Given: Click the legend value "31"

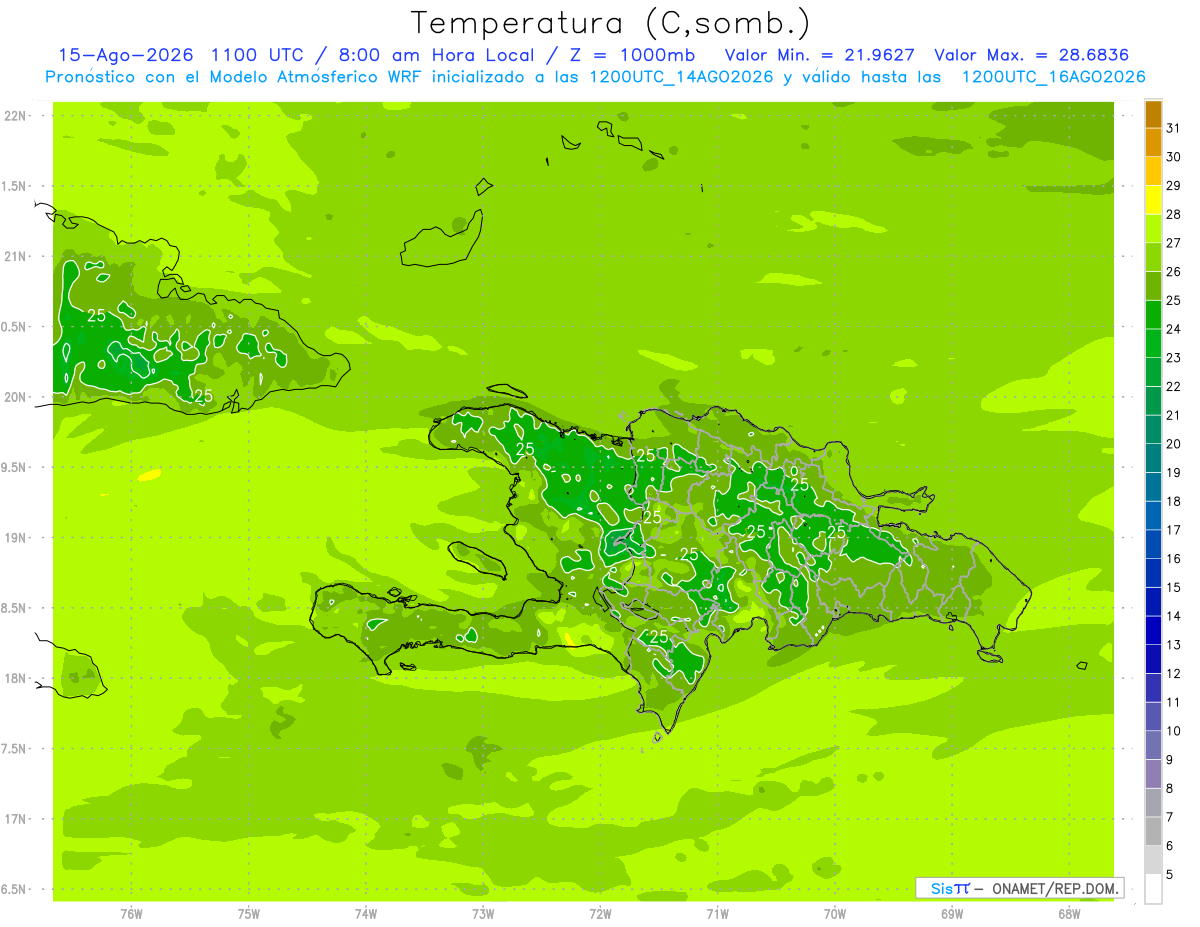Looking at the screenshot, I should pyautogui.click(x=1173, y=128).
